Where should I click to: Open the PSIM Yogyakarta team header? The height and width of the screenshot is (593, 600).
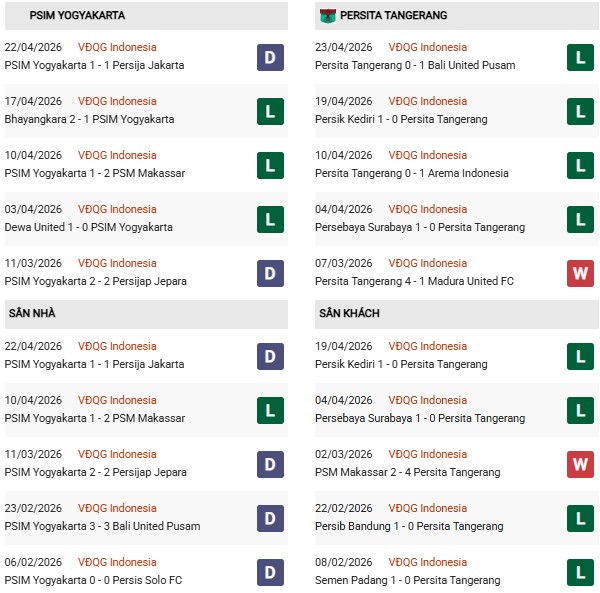(x=77, y=16)
